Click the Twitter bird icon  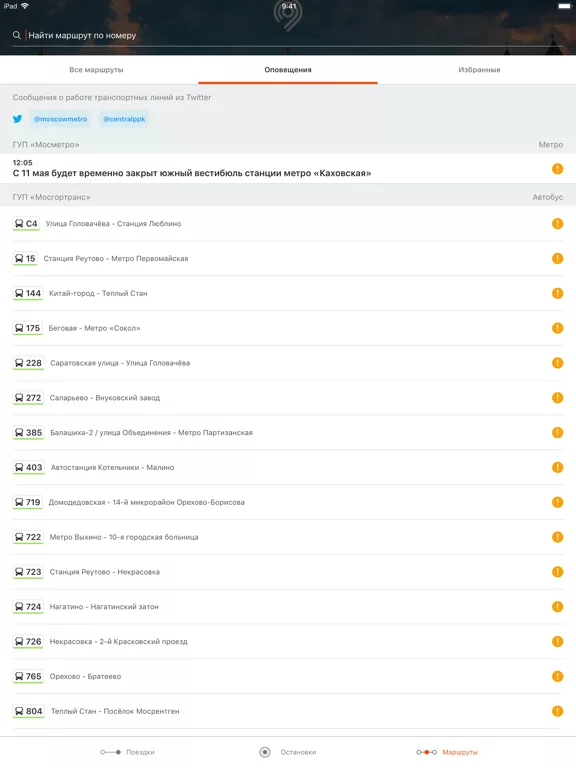point(18,119)
